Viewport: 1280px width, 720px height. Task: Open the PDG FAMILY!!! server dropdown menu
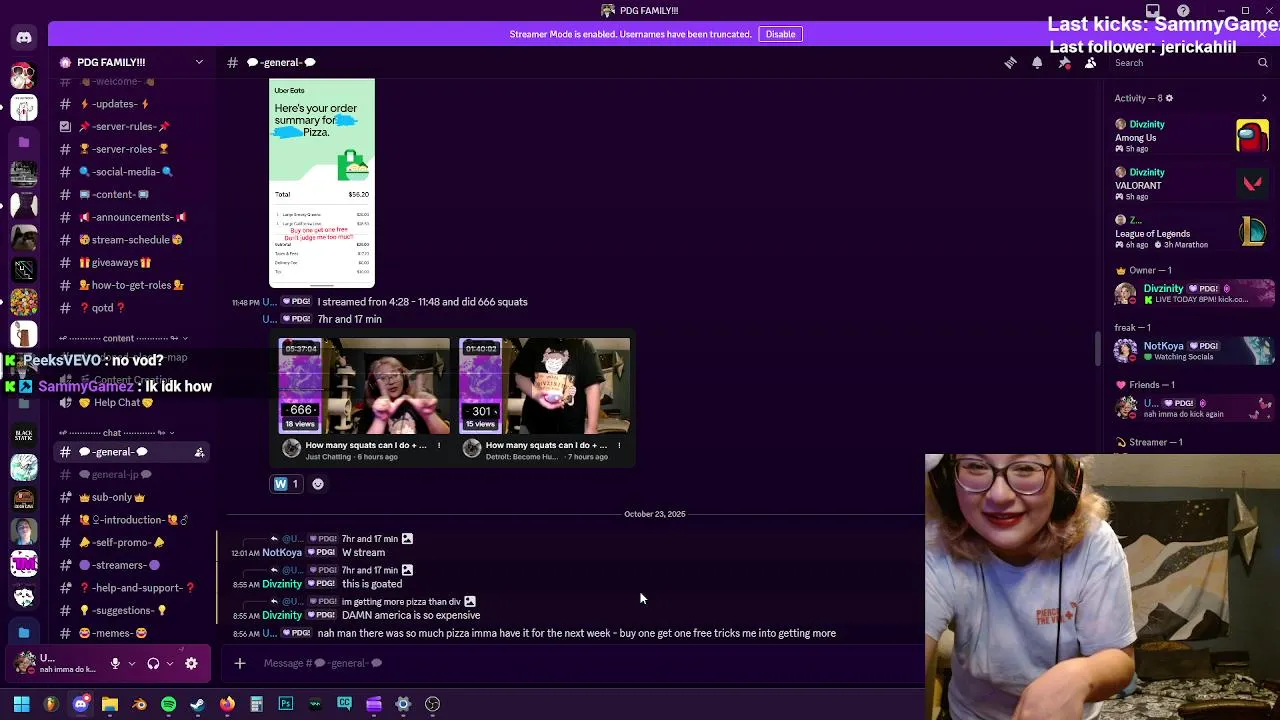(x=132, y=62)
